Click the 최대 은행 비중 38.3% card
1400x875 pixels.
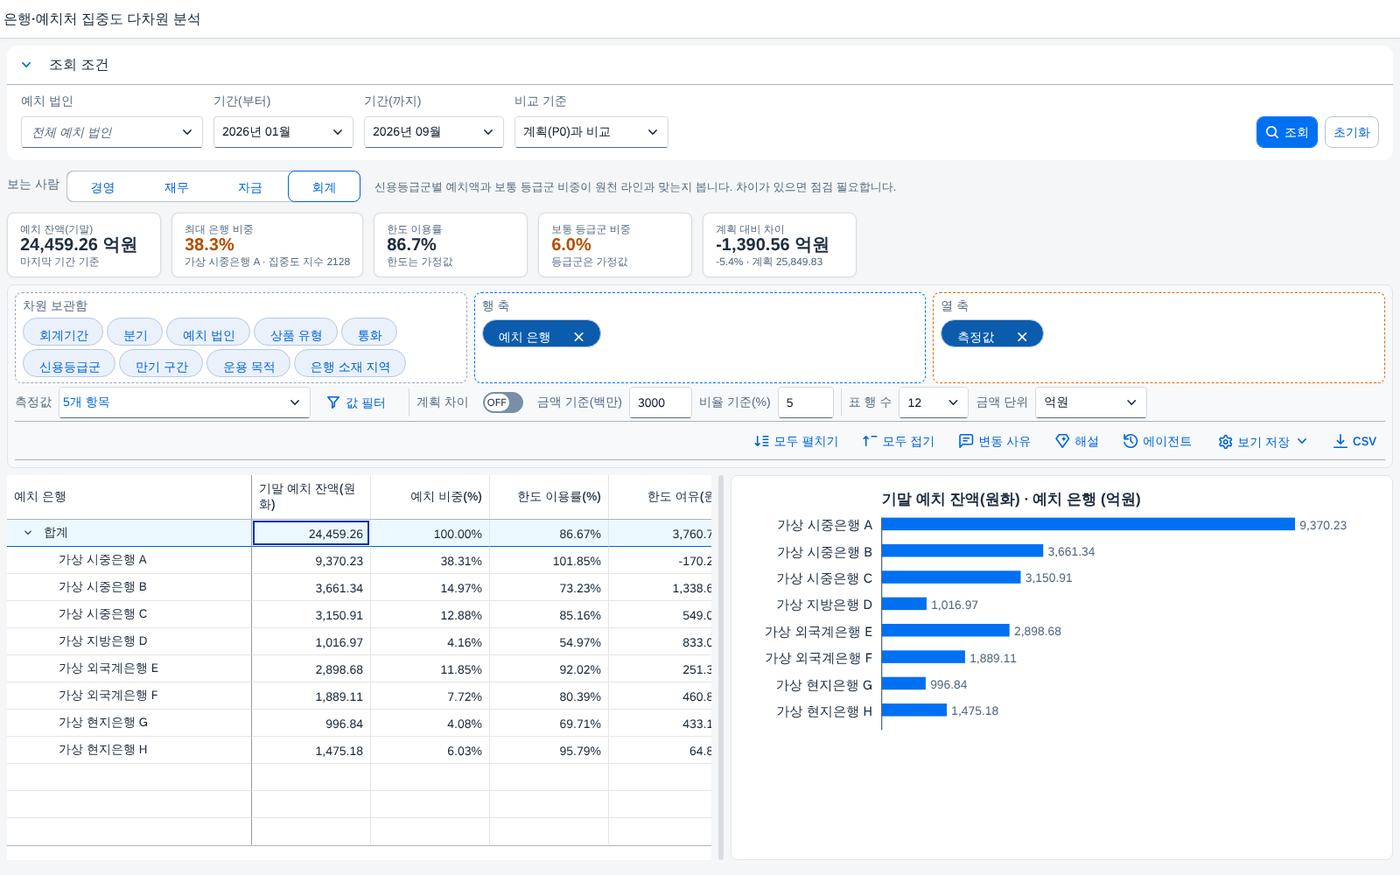pos(267,245)
